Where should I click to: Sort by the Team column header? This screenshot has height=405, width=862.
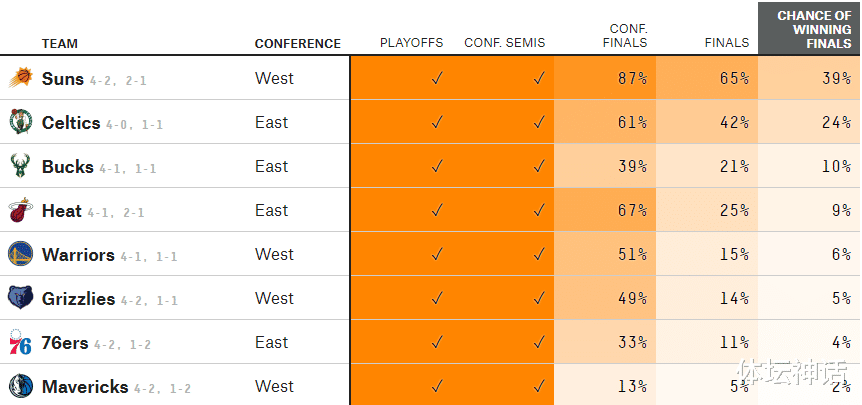[59, 43]
